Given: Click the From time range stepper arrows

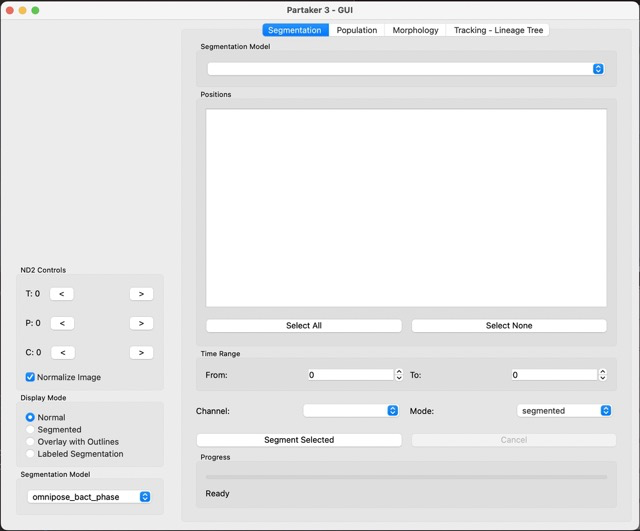Looking at the screenshot, I should pyautogui.click(x=399, y=375).
